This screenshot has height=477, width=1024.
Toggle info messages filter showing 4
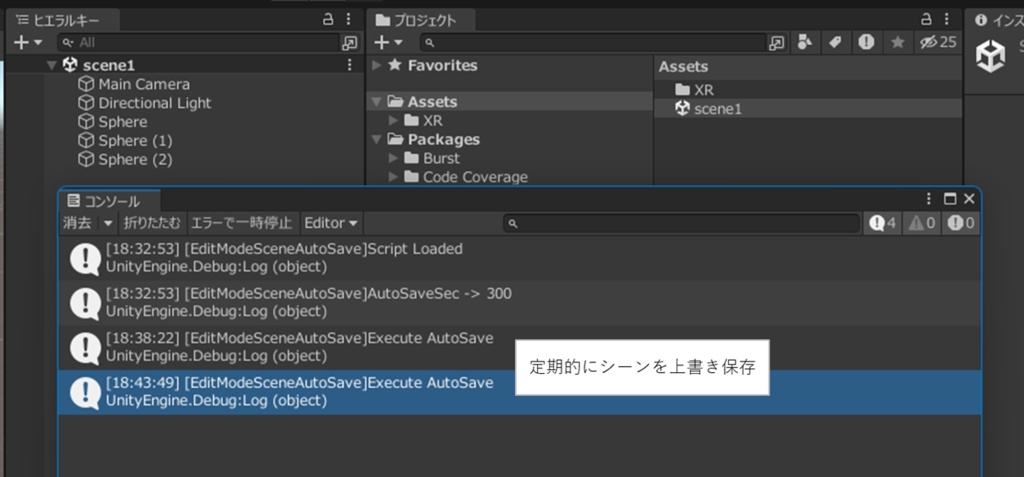(x=882, y=223)
